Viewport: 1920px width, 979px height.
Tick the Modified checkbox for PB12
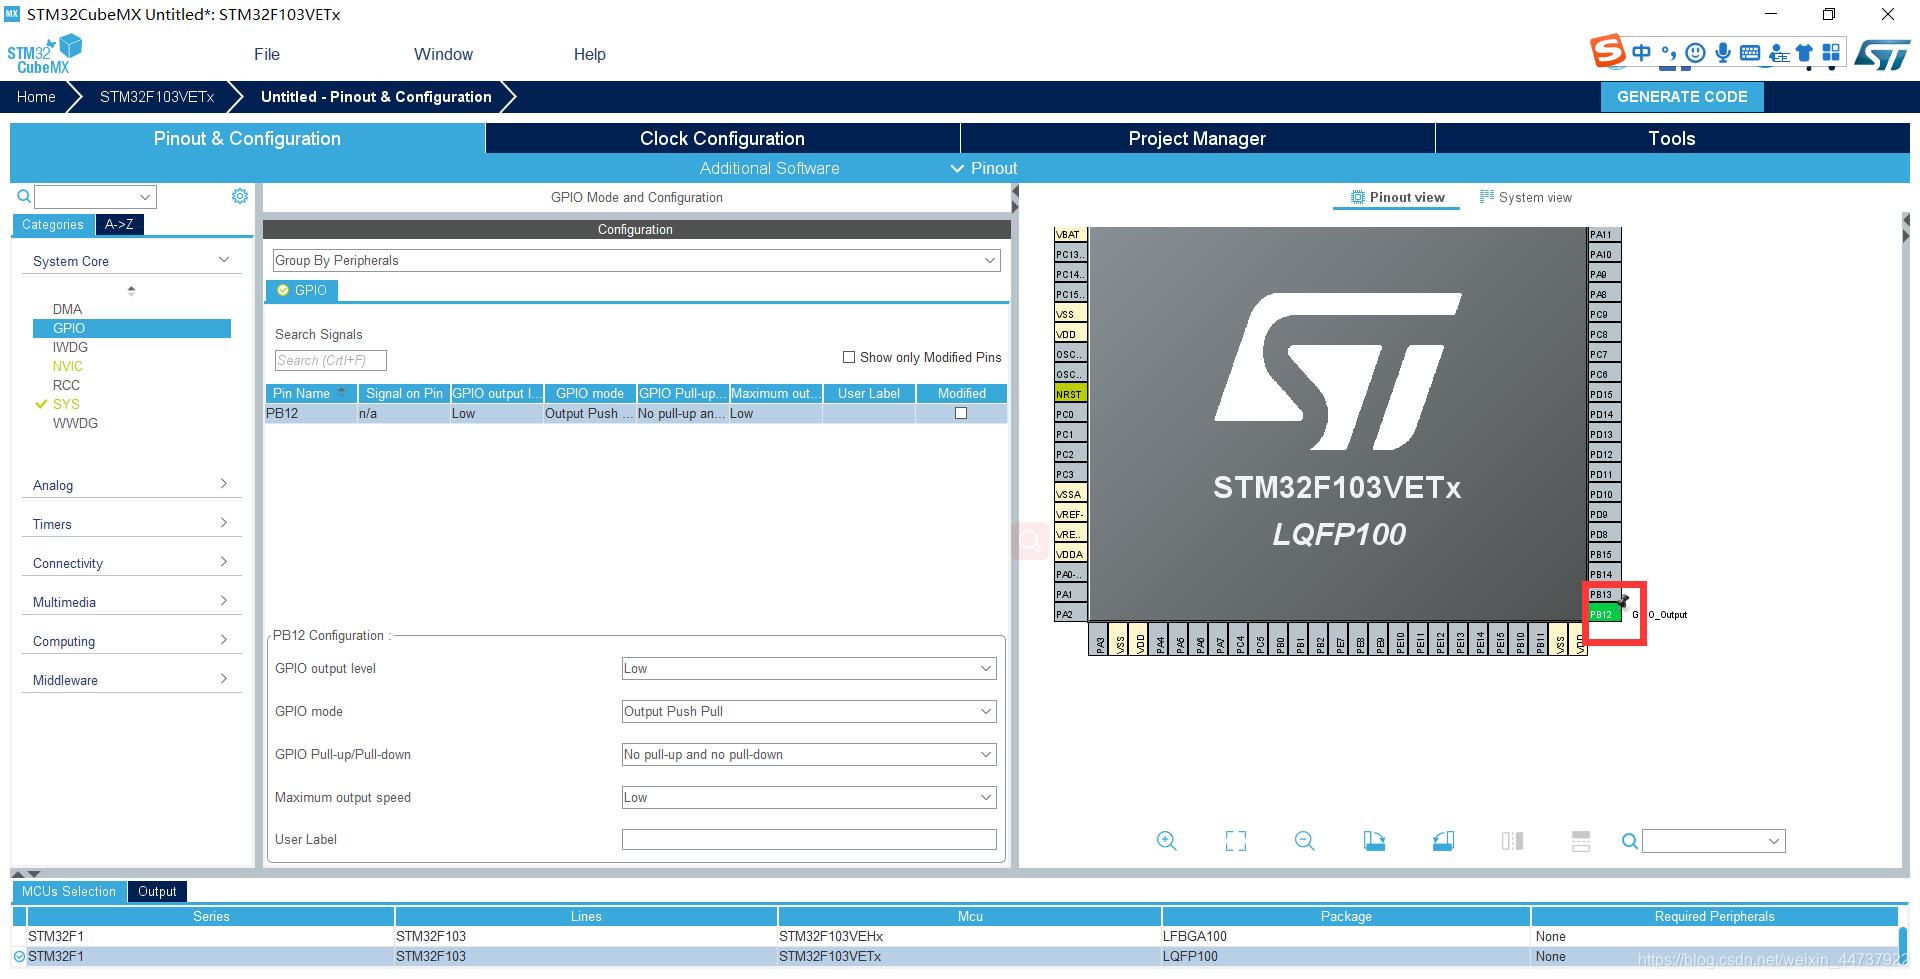[x=961, y=413]
